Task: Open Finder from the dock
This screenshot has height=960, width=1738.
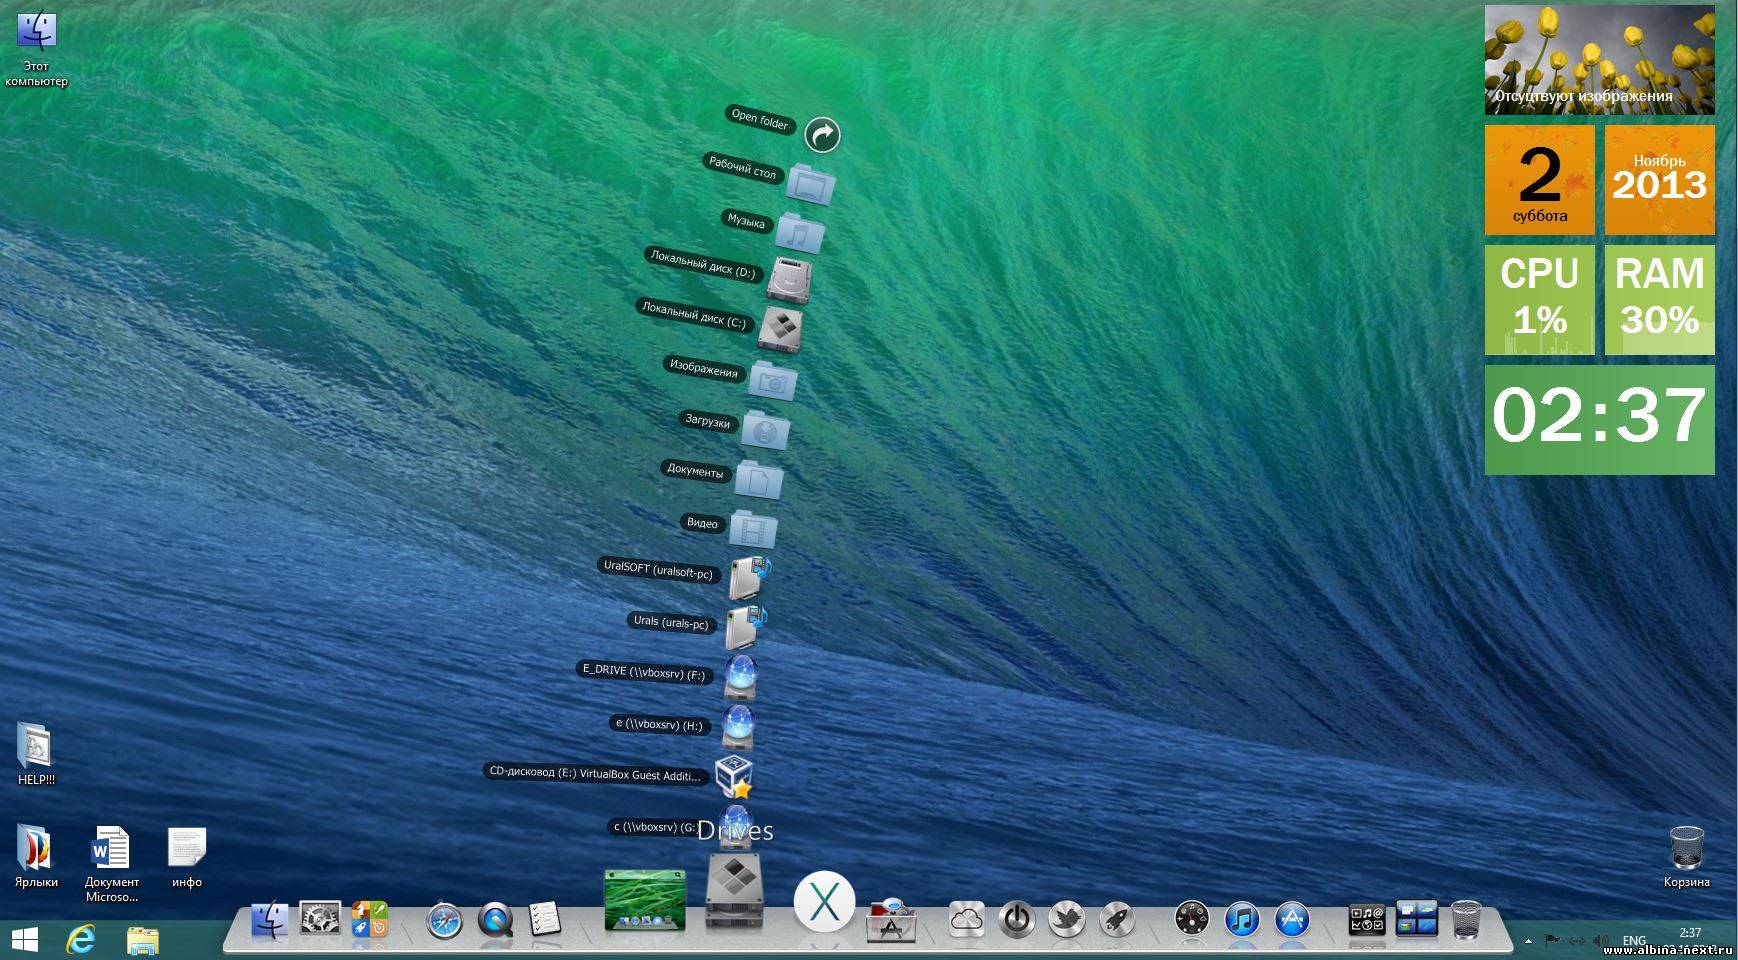Action: [x=270, y=920]
